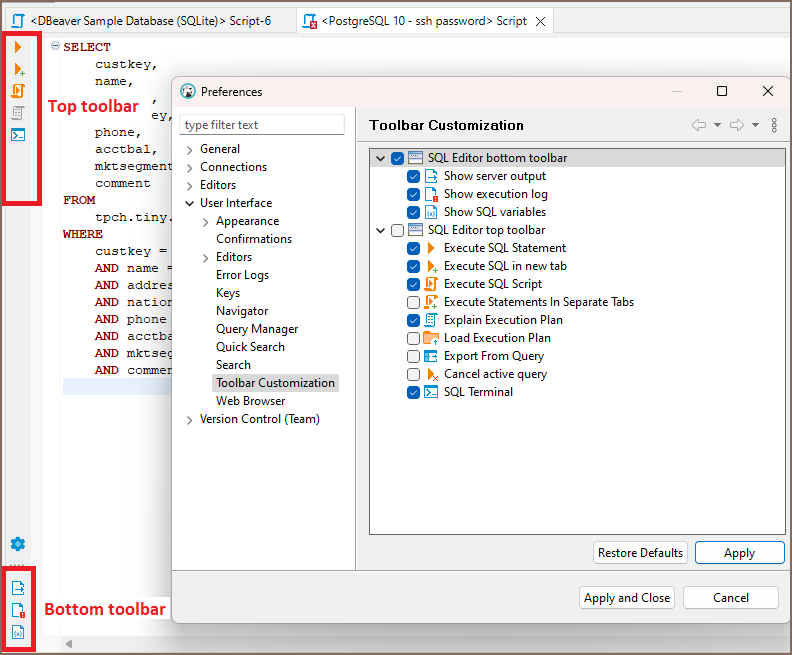The width and height of the screenshot is (792, 655).
Task: Click into the type filter text field
Action: [262, 125]
